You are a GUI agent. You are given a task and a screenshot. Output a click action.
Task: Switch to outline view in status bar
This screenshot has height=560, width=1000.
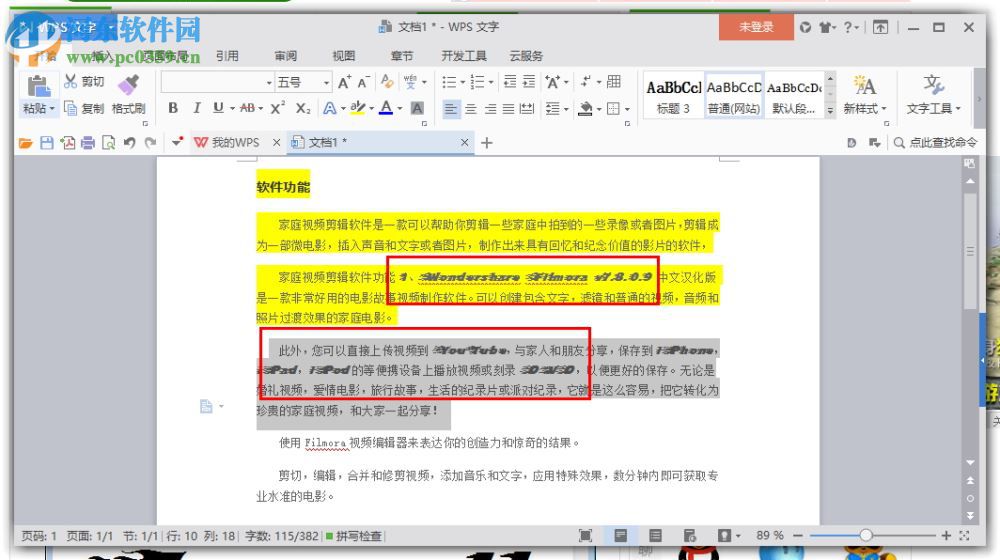coord(655,536)
